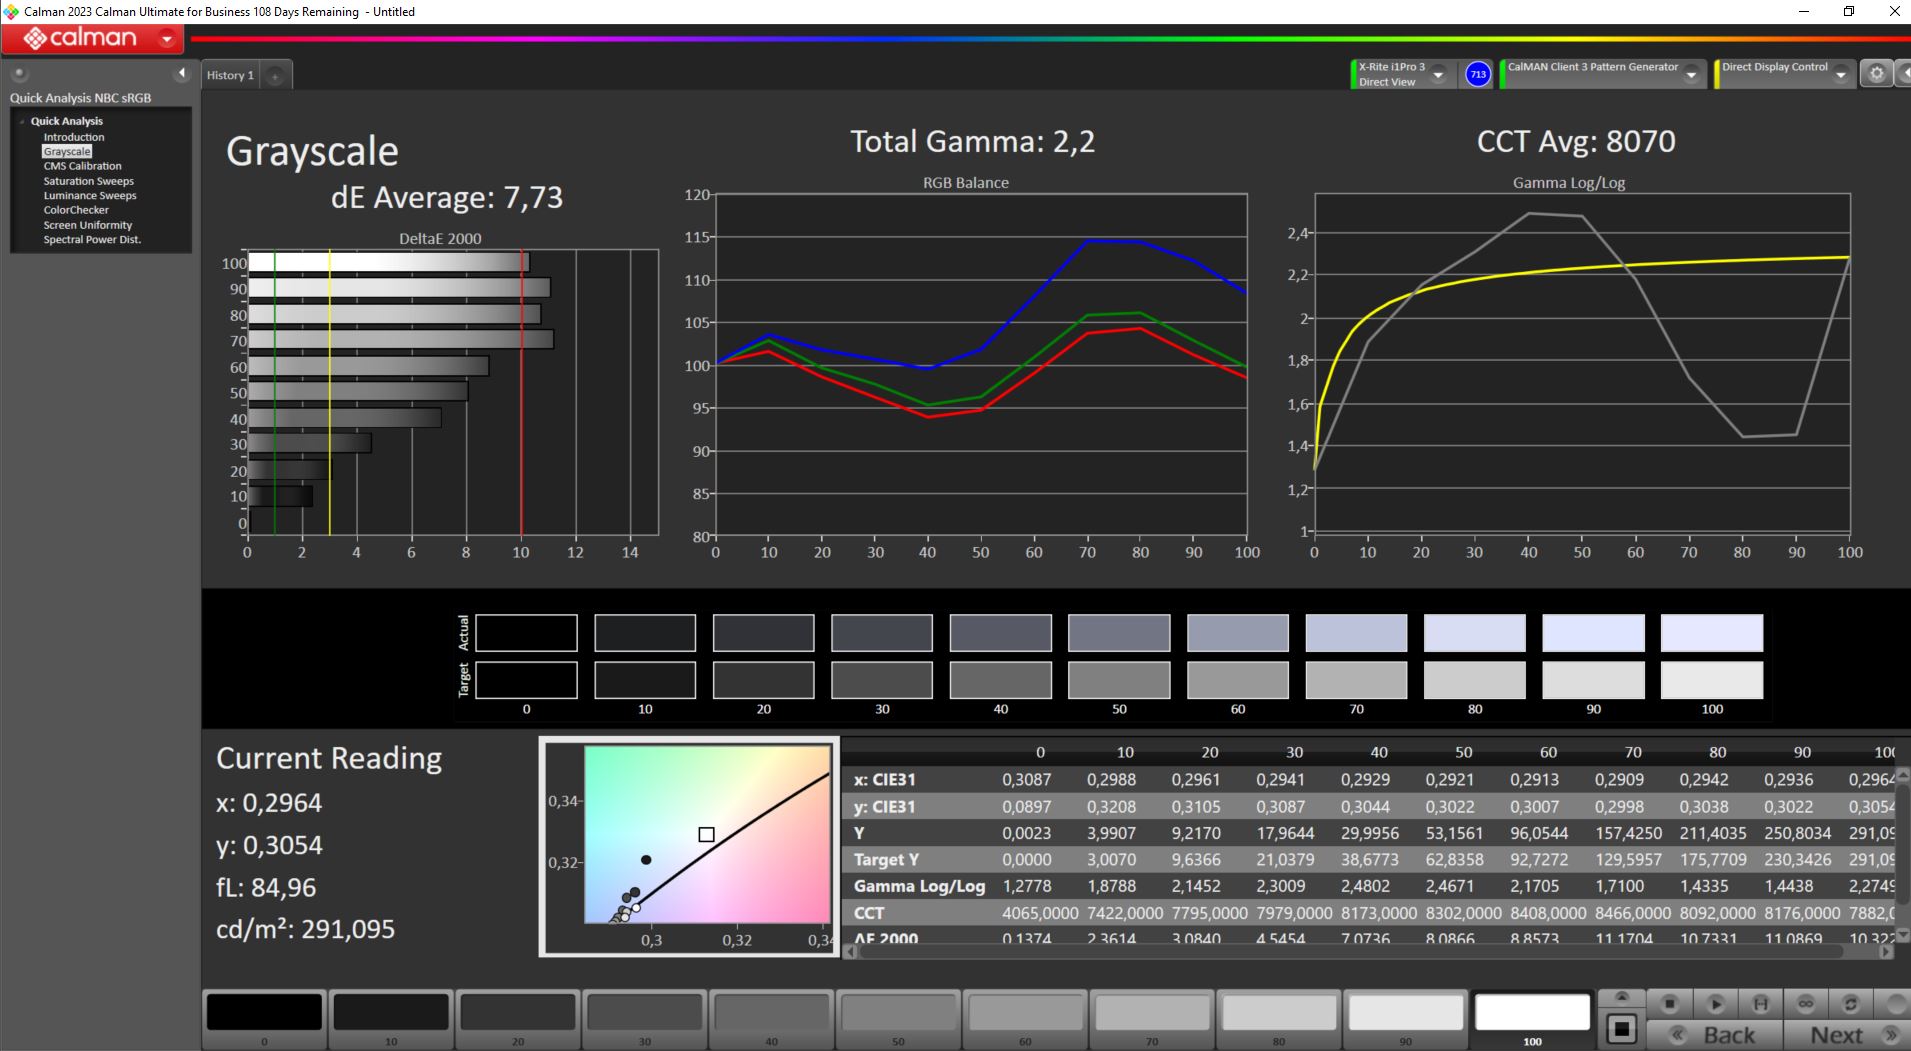Click the blue 713 meter status circle
Viewport: 1911px width, 1051px height.
[x=1477, y=74]
